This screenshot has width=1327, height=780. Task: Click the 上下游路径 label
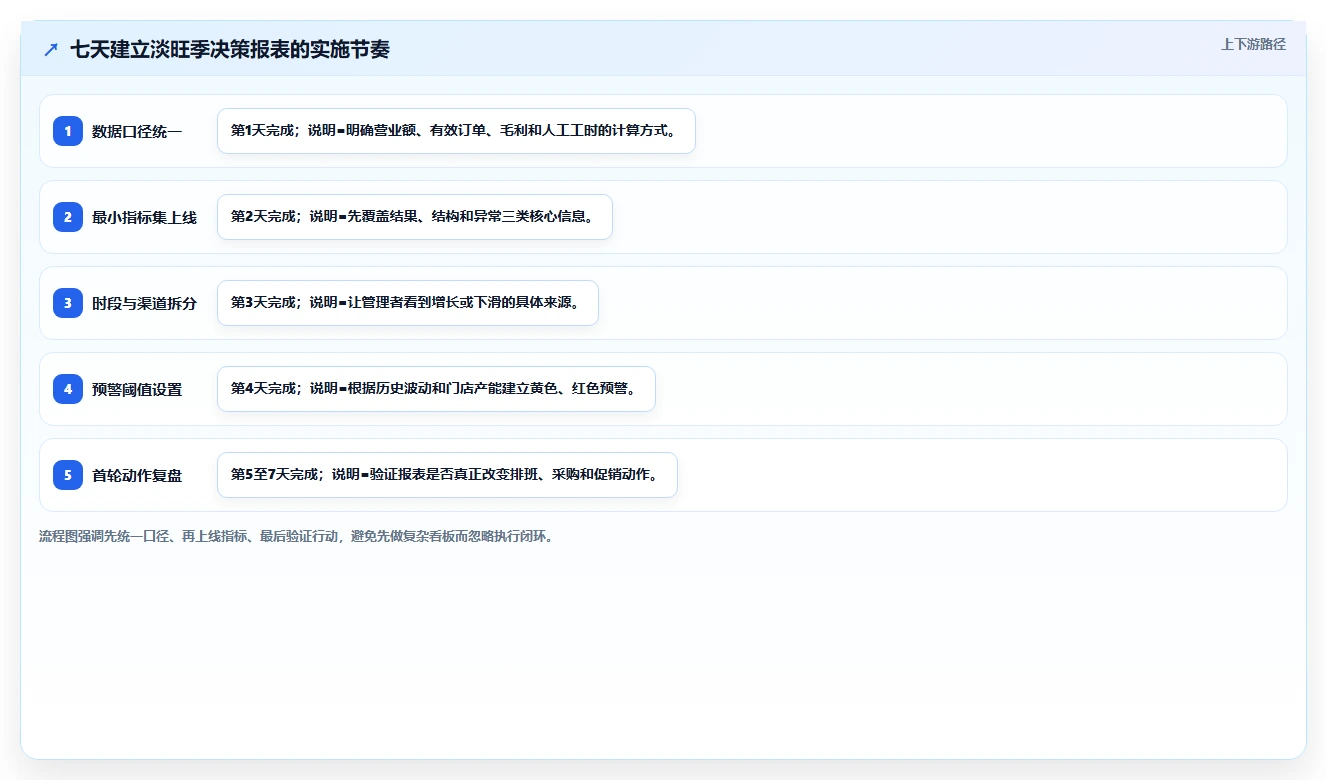1253,44
